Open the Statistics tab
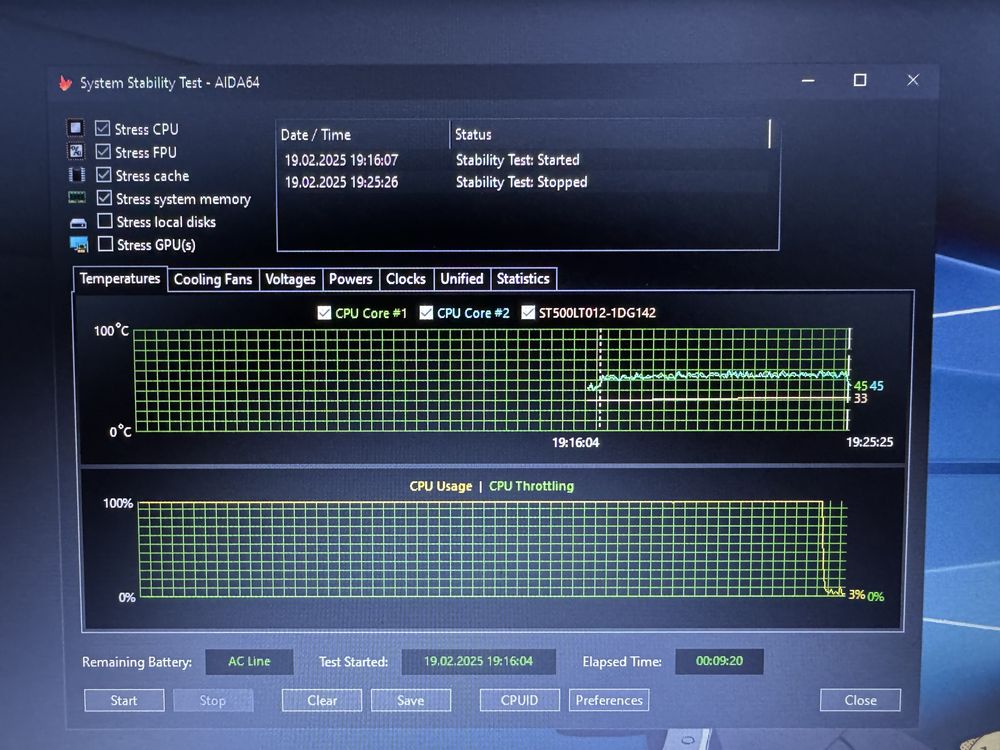This screenshot has height=750, width=1000. click(523, 279)
